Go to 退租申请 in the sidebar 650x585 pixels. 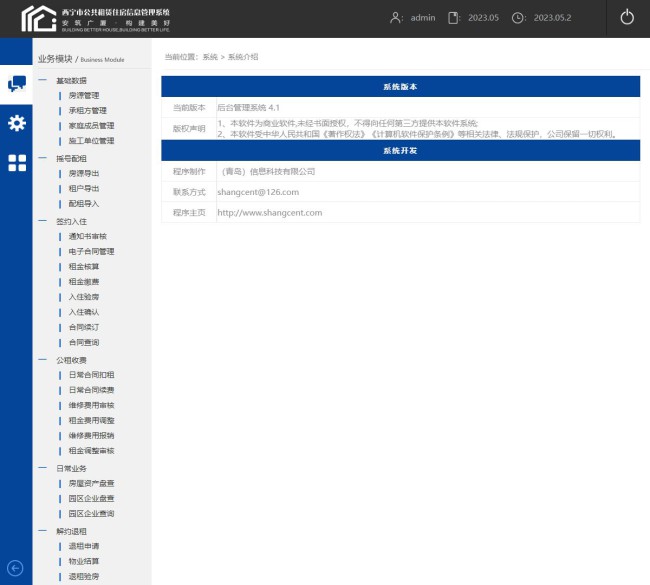click(83, 546)
